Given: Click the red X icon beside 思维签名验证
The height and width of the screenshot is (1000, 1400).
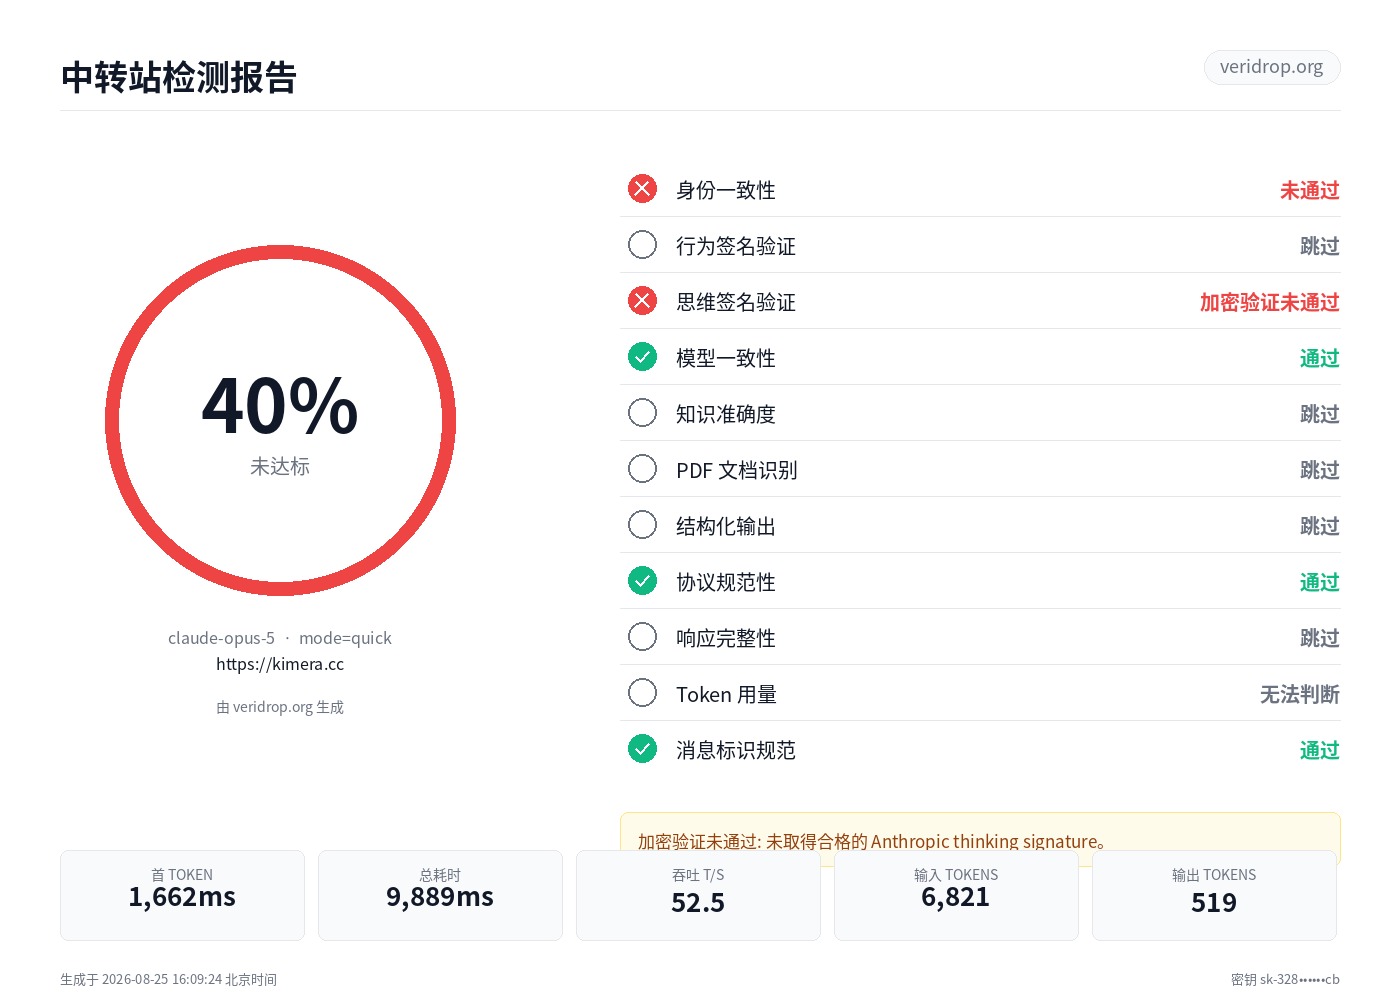Looking at the screenshot, I should 642,301.
